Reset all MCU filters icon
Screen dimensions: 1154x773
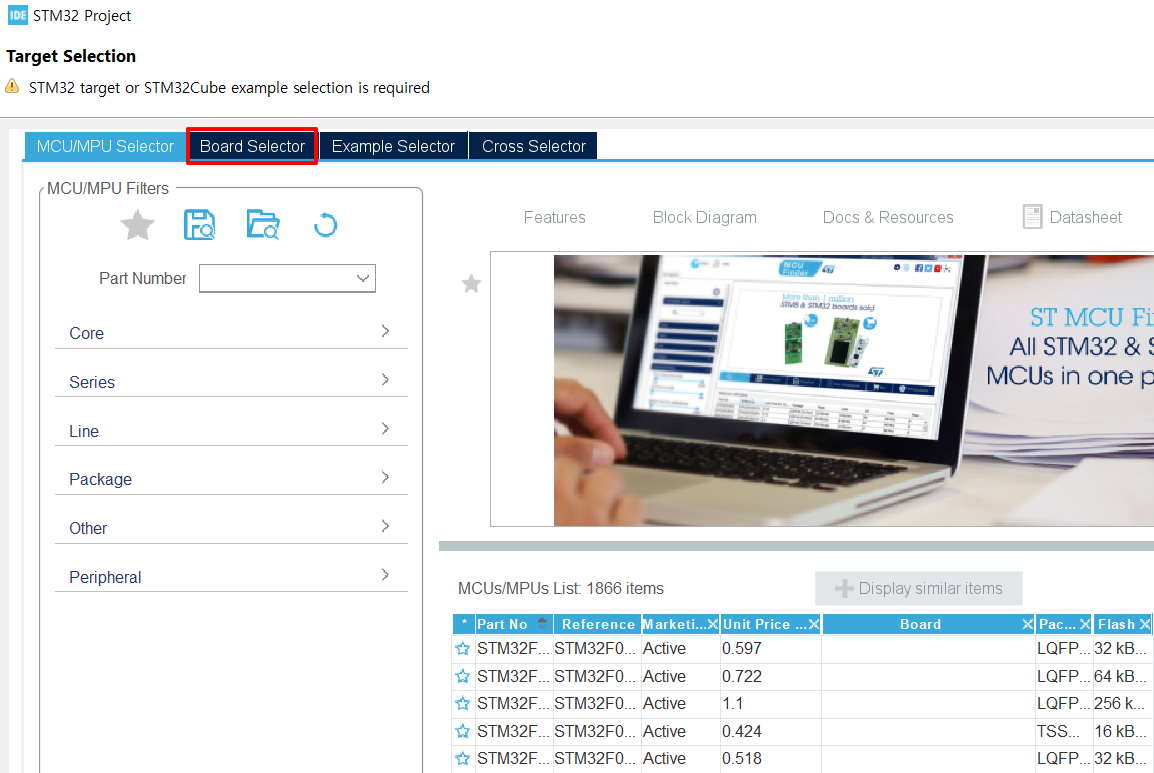coord(325,225)
